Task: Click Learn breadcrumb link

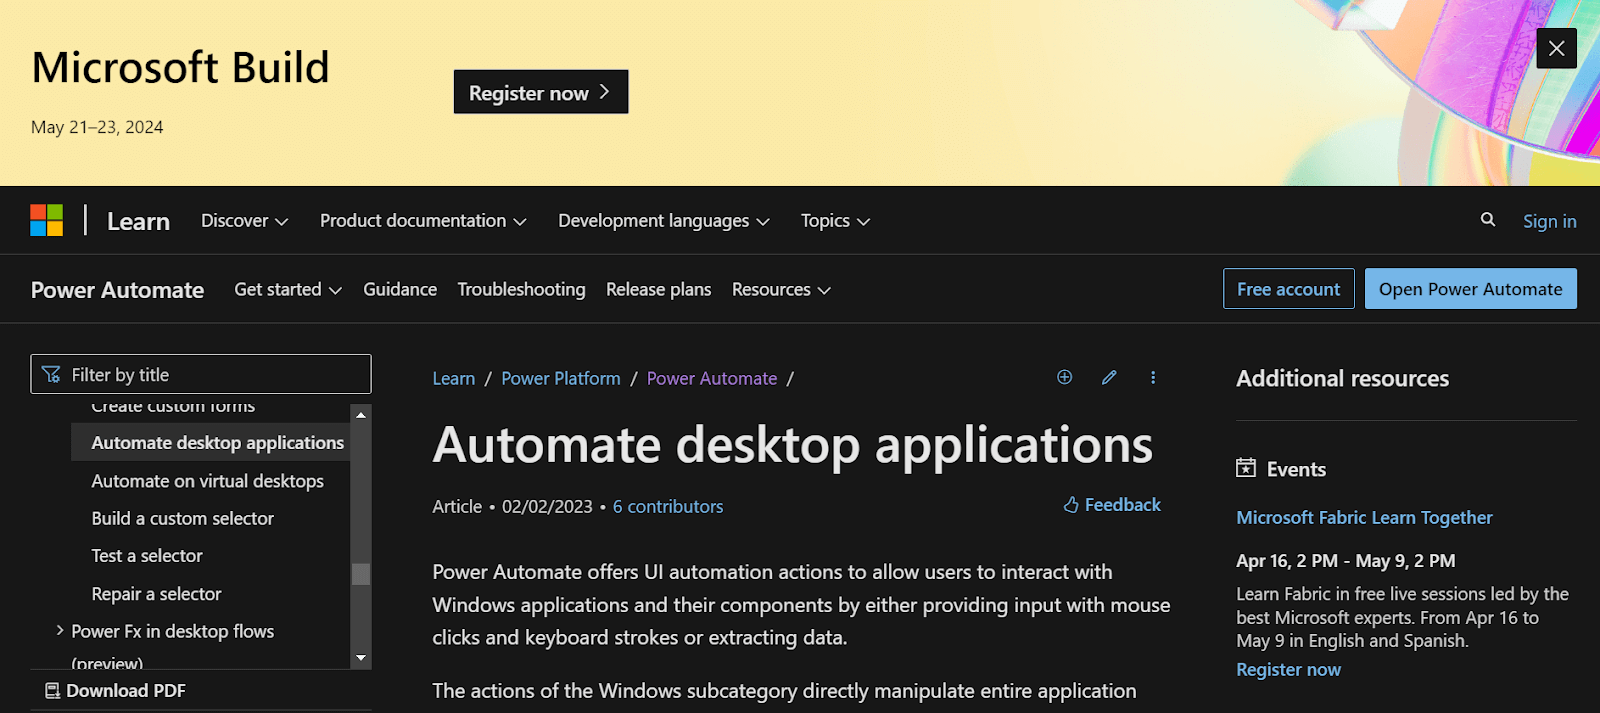Action: [x=454, y=379]
